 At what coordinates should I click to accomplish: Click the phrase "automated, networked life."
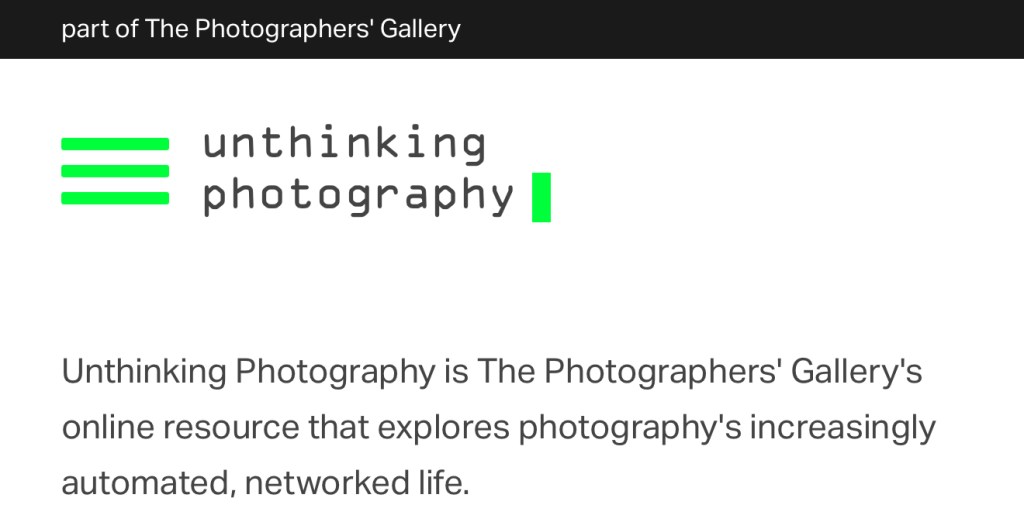pos(265,484)
